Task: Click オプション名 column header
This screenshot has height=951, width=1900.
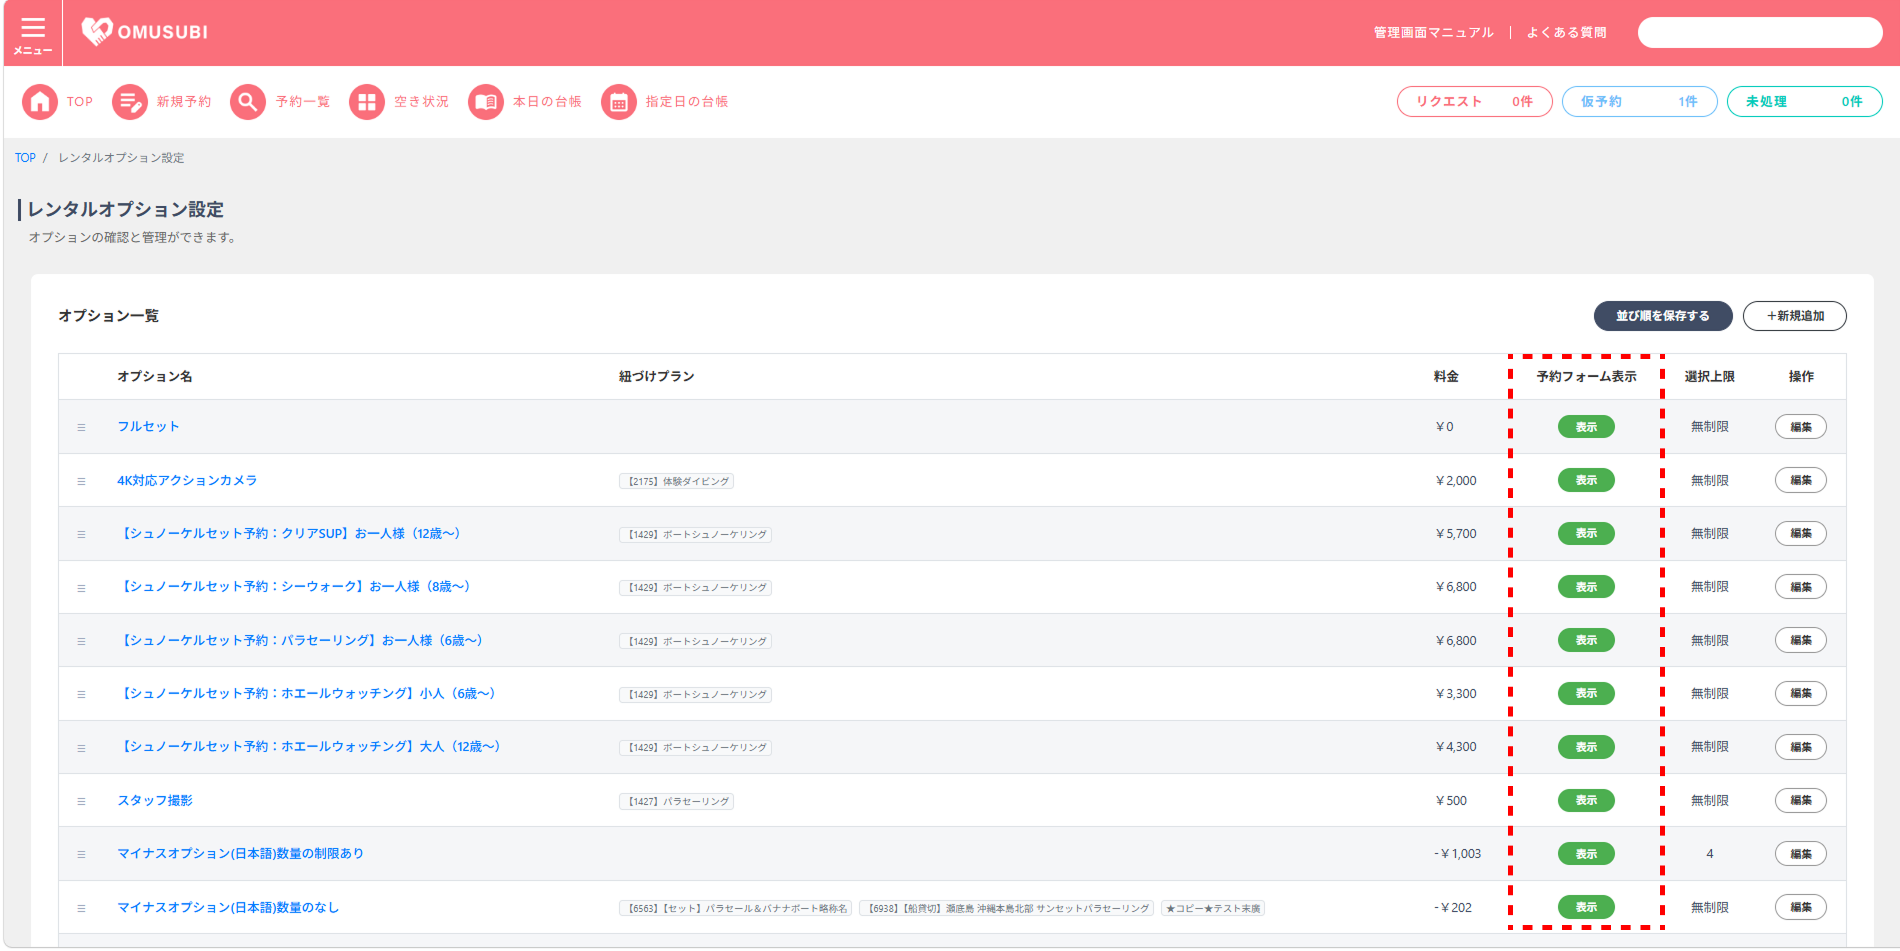Action: 155,377
